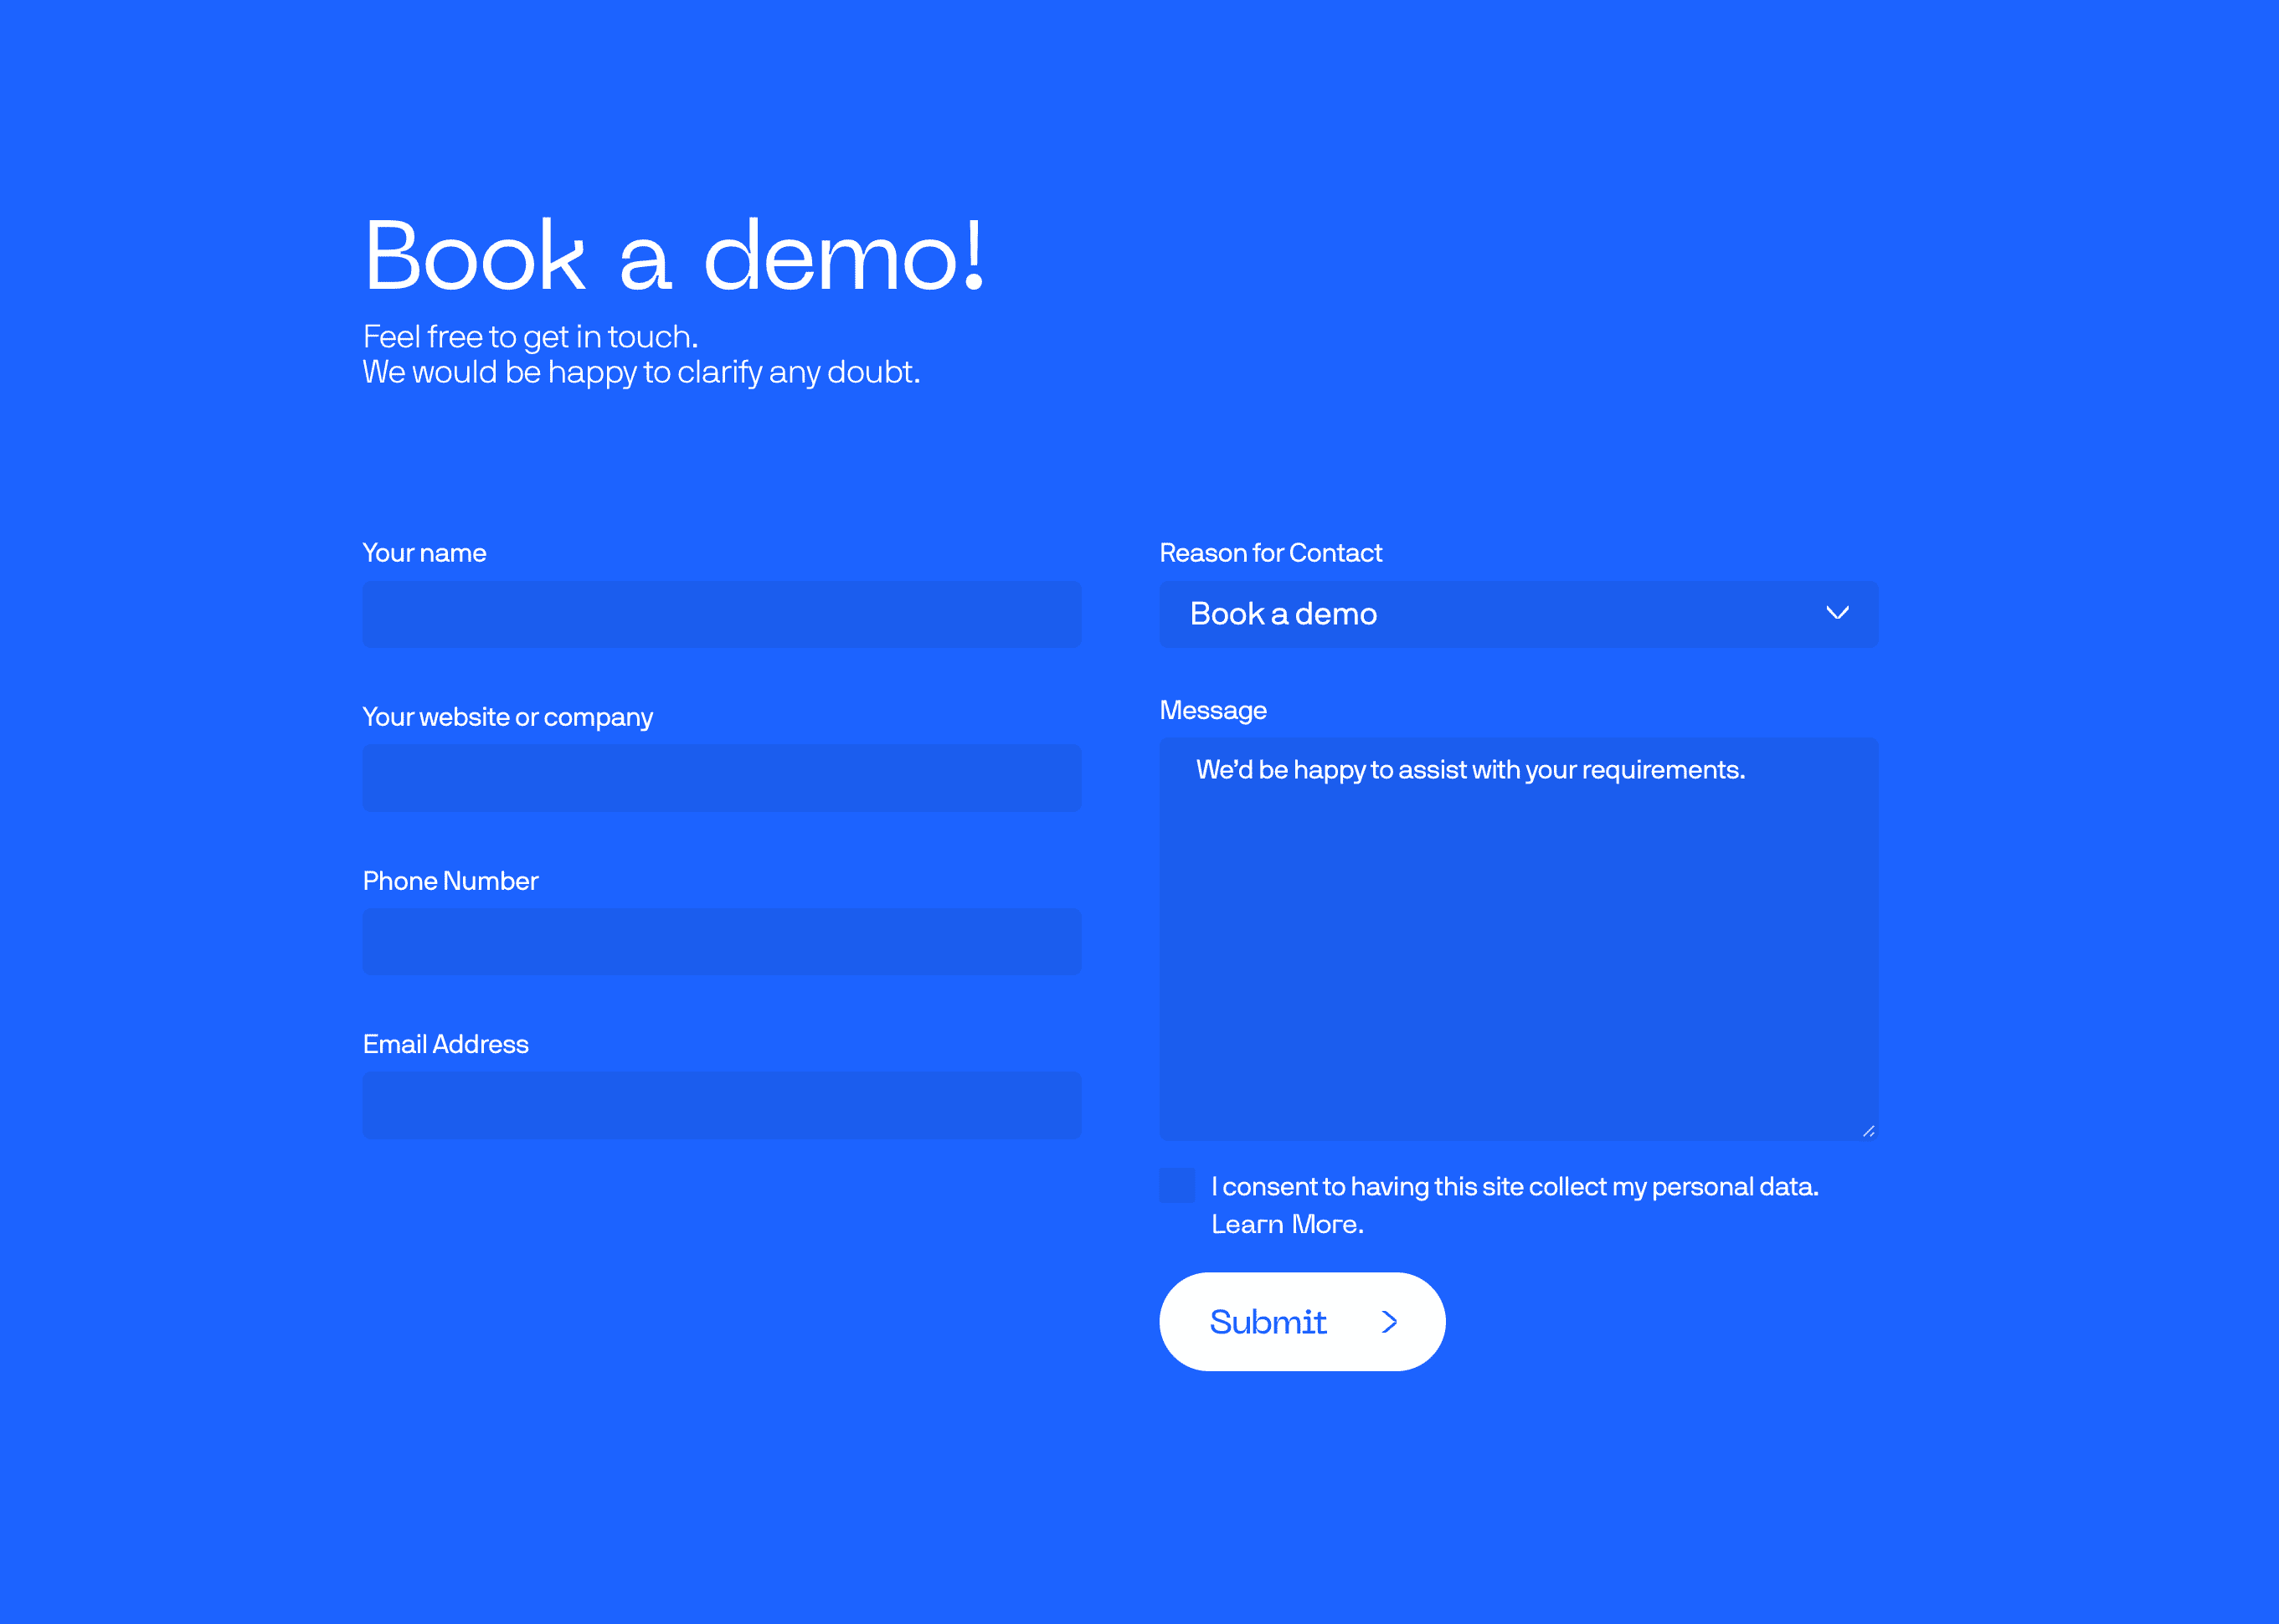Click the message box resize handle

coord(1868,1131)
